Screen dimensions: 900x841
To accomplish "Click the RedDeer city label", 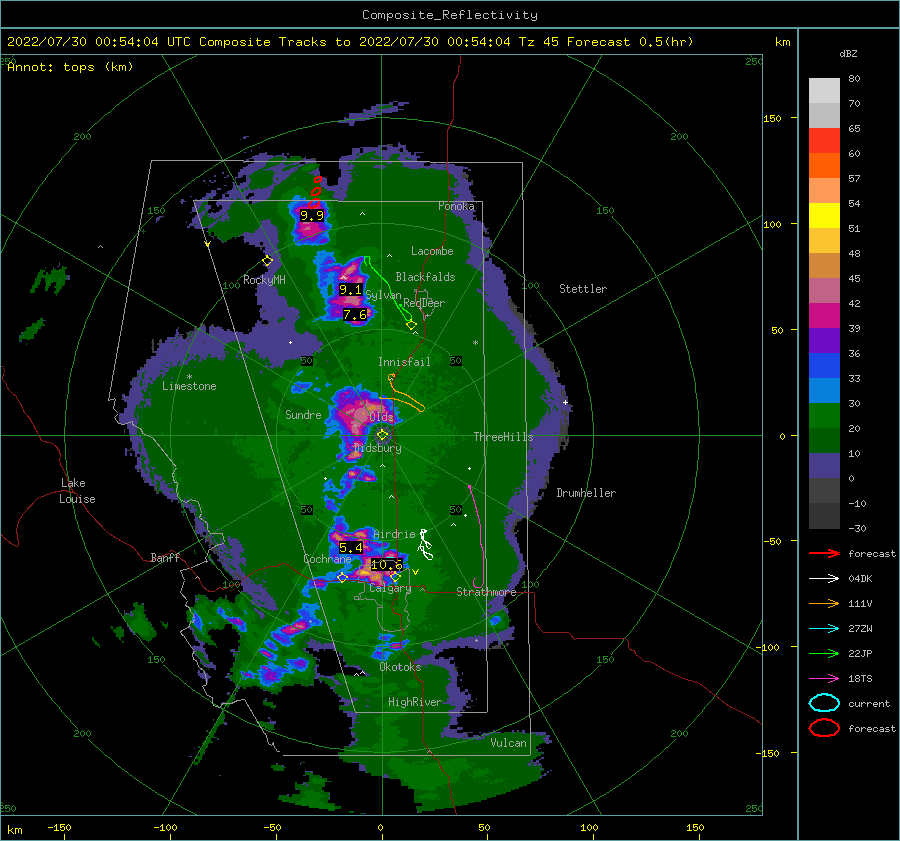I will [x=424, y=303].
